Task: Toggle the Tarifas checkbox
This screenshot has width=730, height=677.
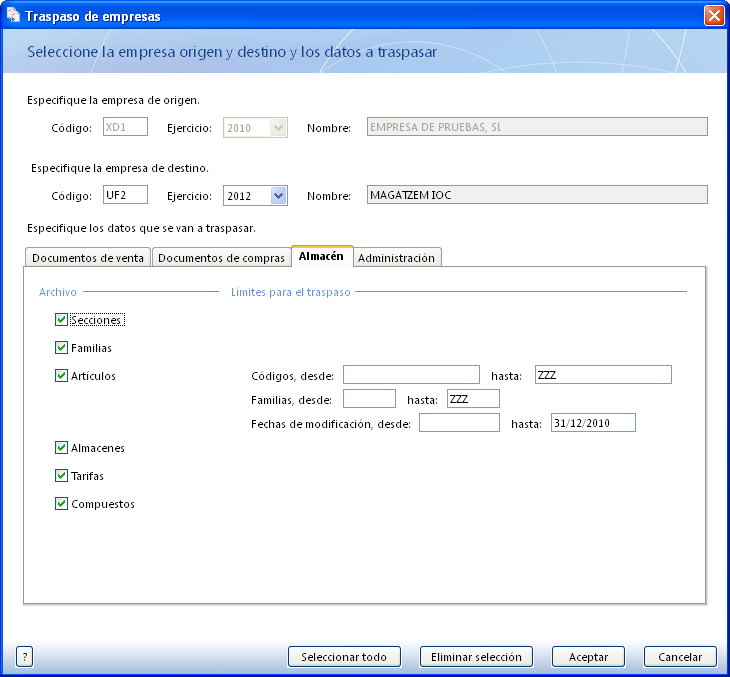Action: [62, 476]
